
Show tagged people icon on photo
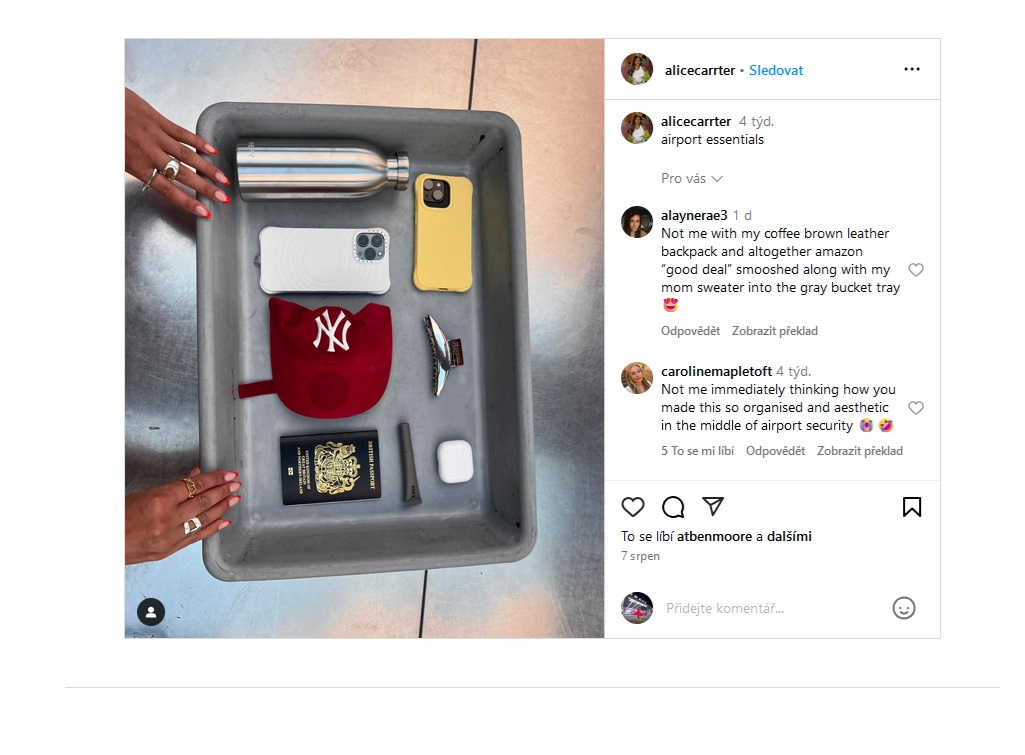(x=151, y=612)
